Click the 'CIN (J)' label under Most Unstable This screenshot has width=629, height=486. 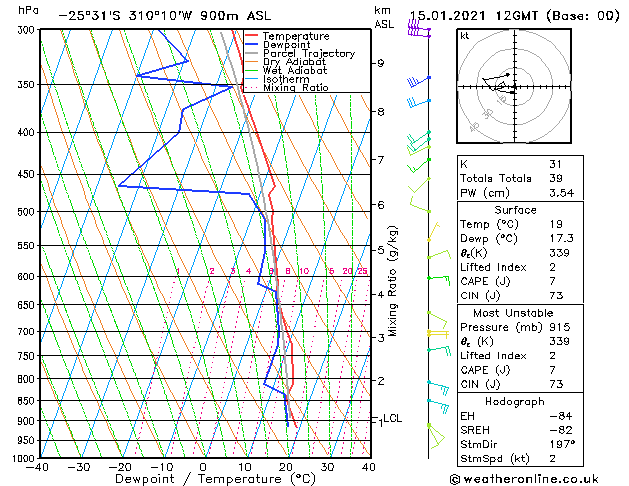tap(480, 385)
